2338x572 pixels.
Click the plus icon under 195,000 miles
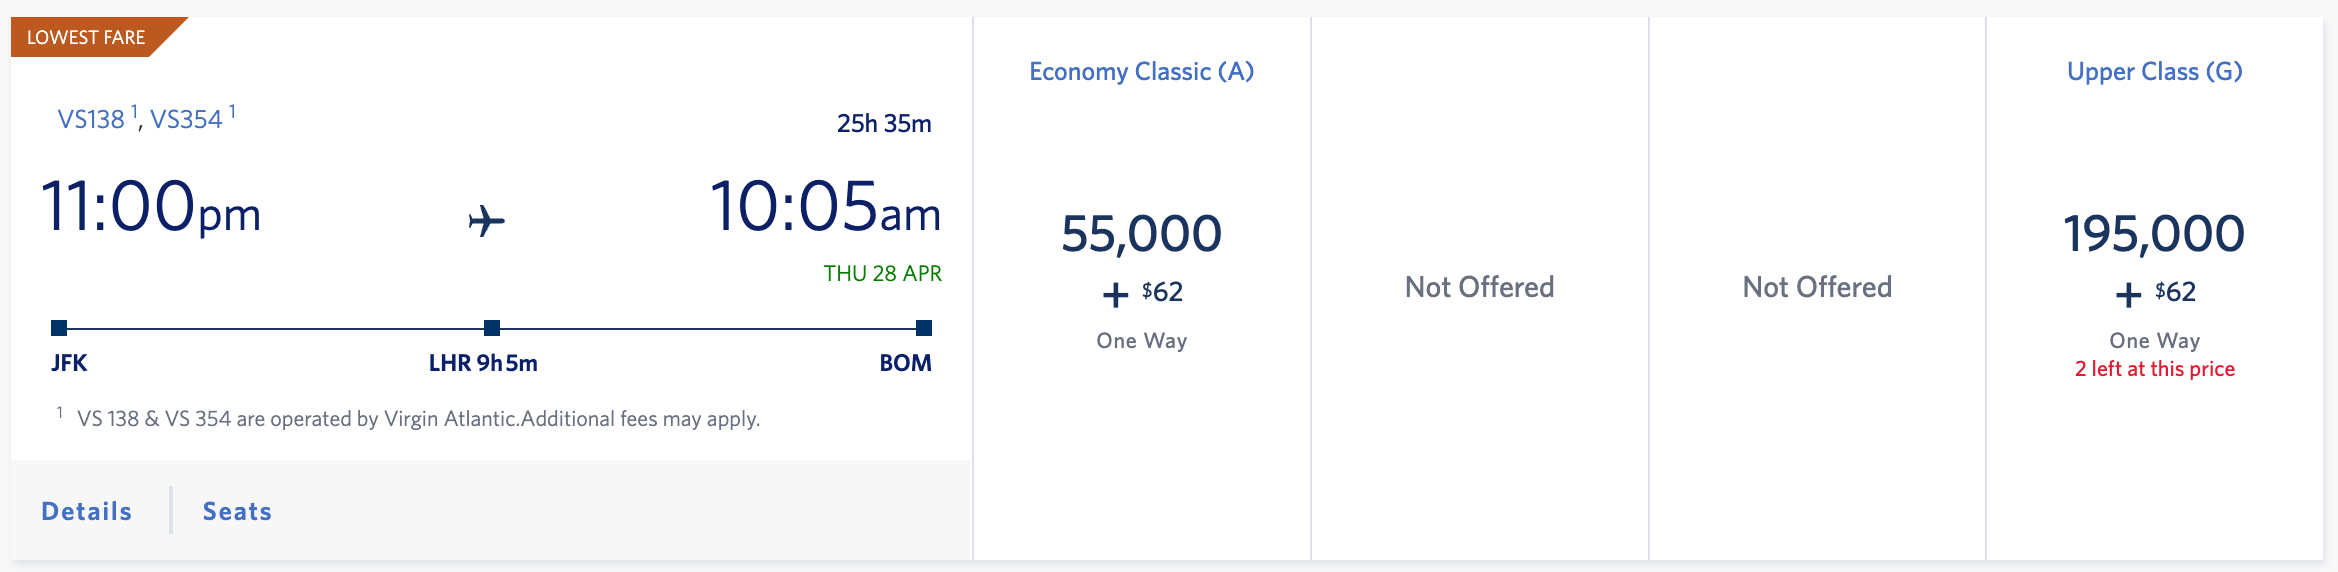coord(2128,295)
